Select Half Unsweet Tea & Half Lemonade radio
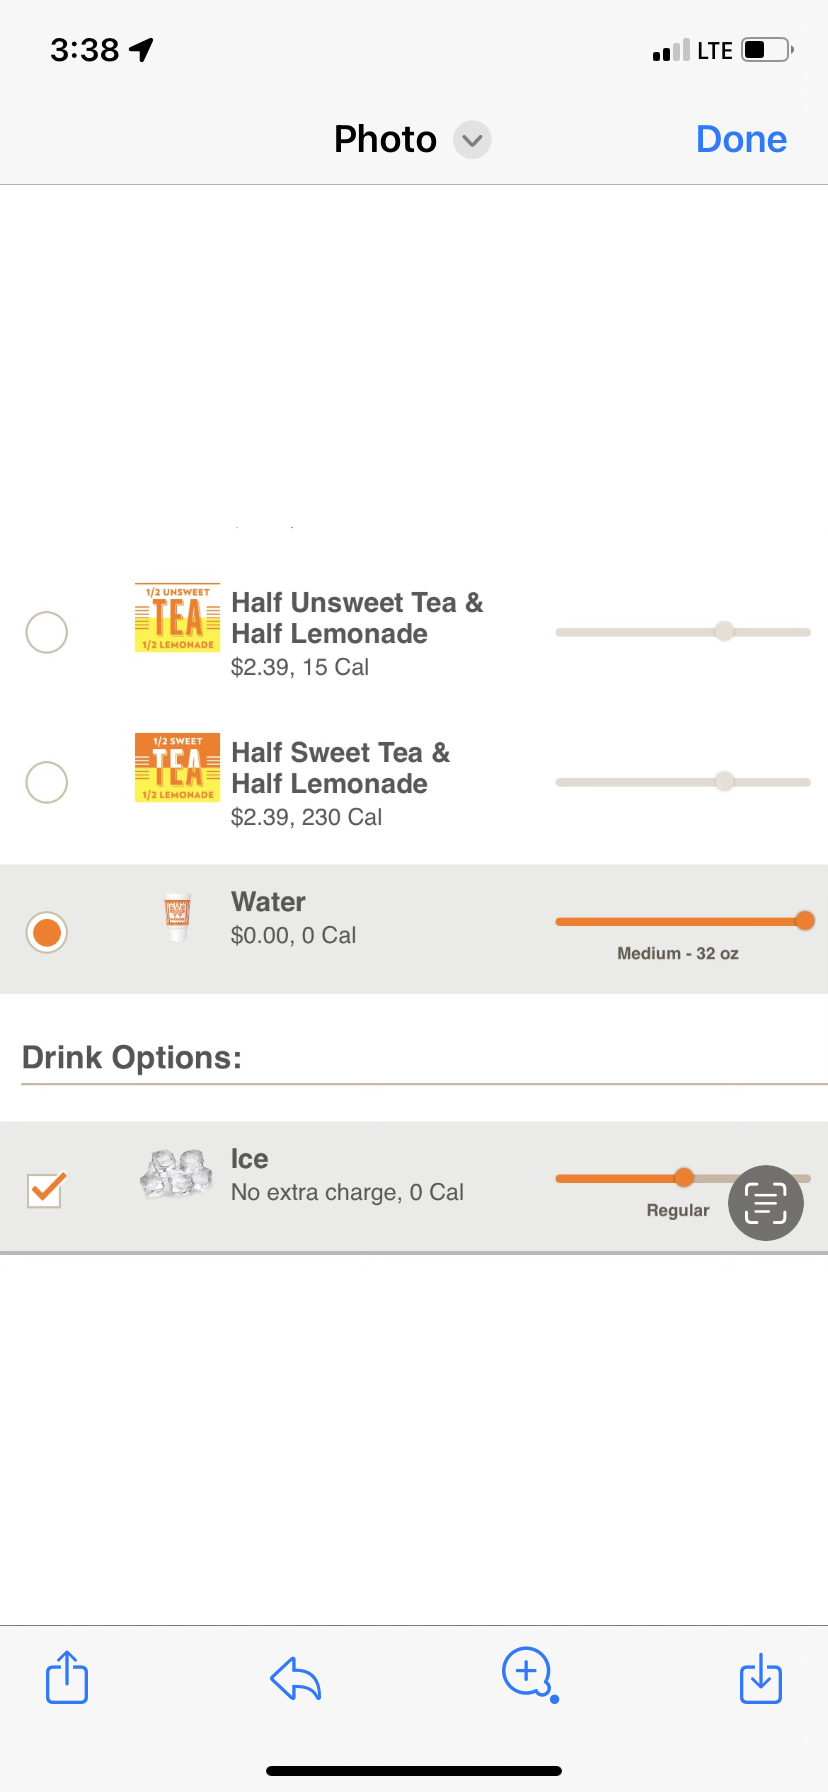 [x=47, y=632]
